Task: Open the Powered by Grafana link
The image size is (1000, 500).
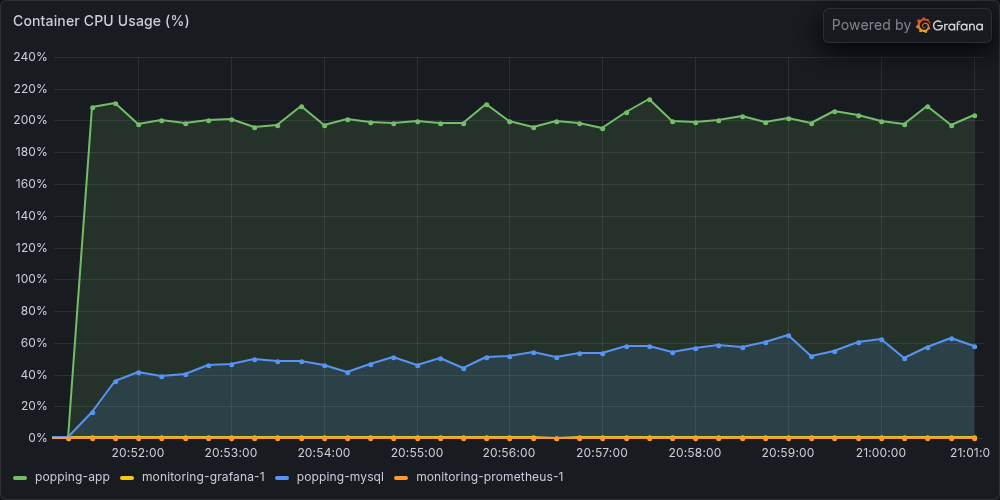Action: tap(907, 26)
